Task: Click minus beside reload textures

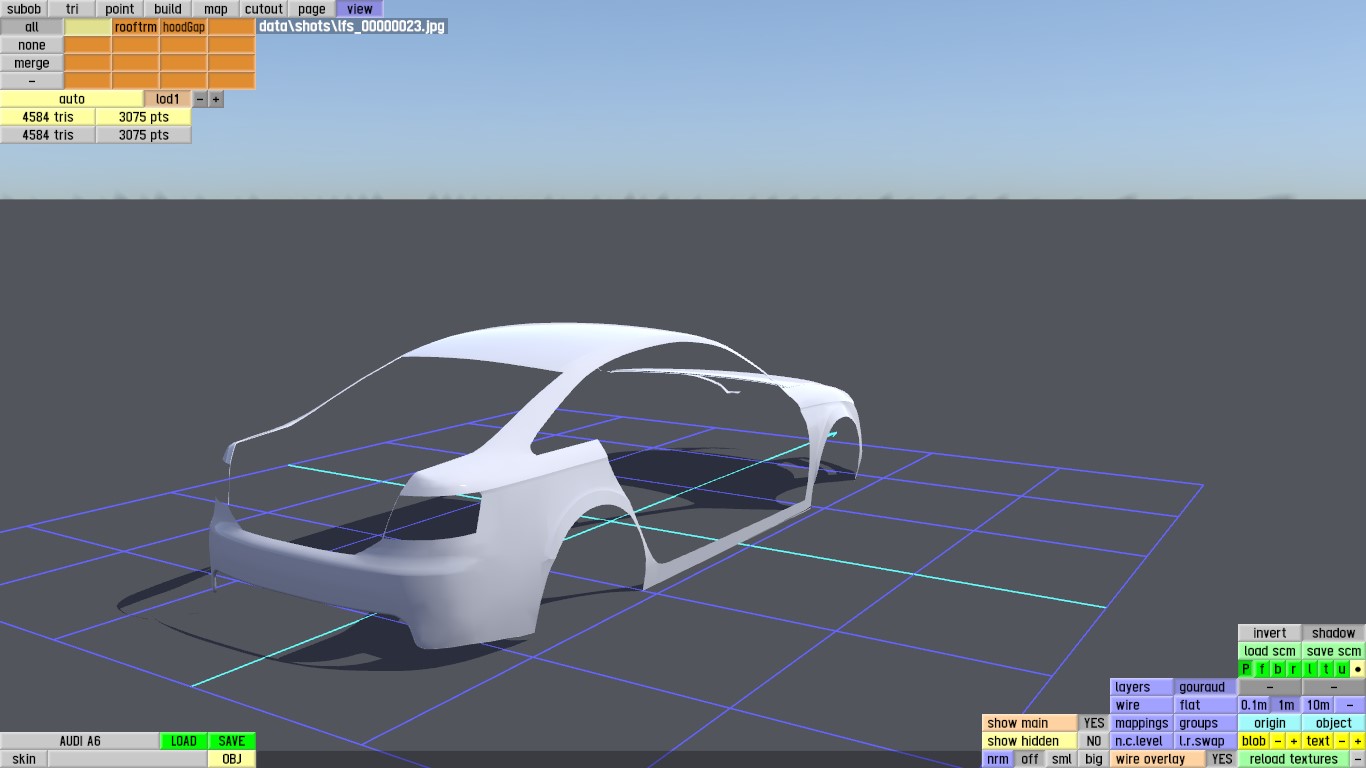Action: point(1358,759)
